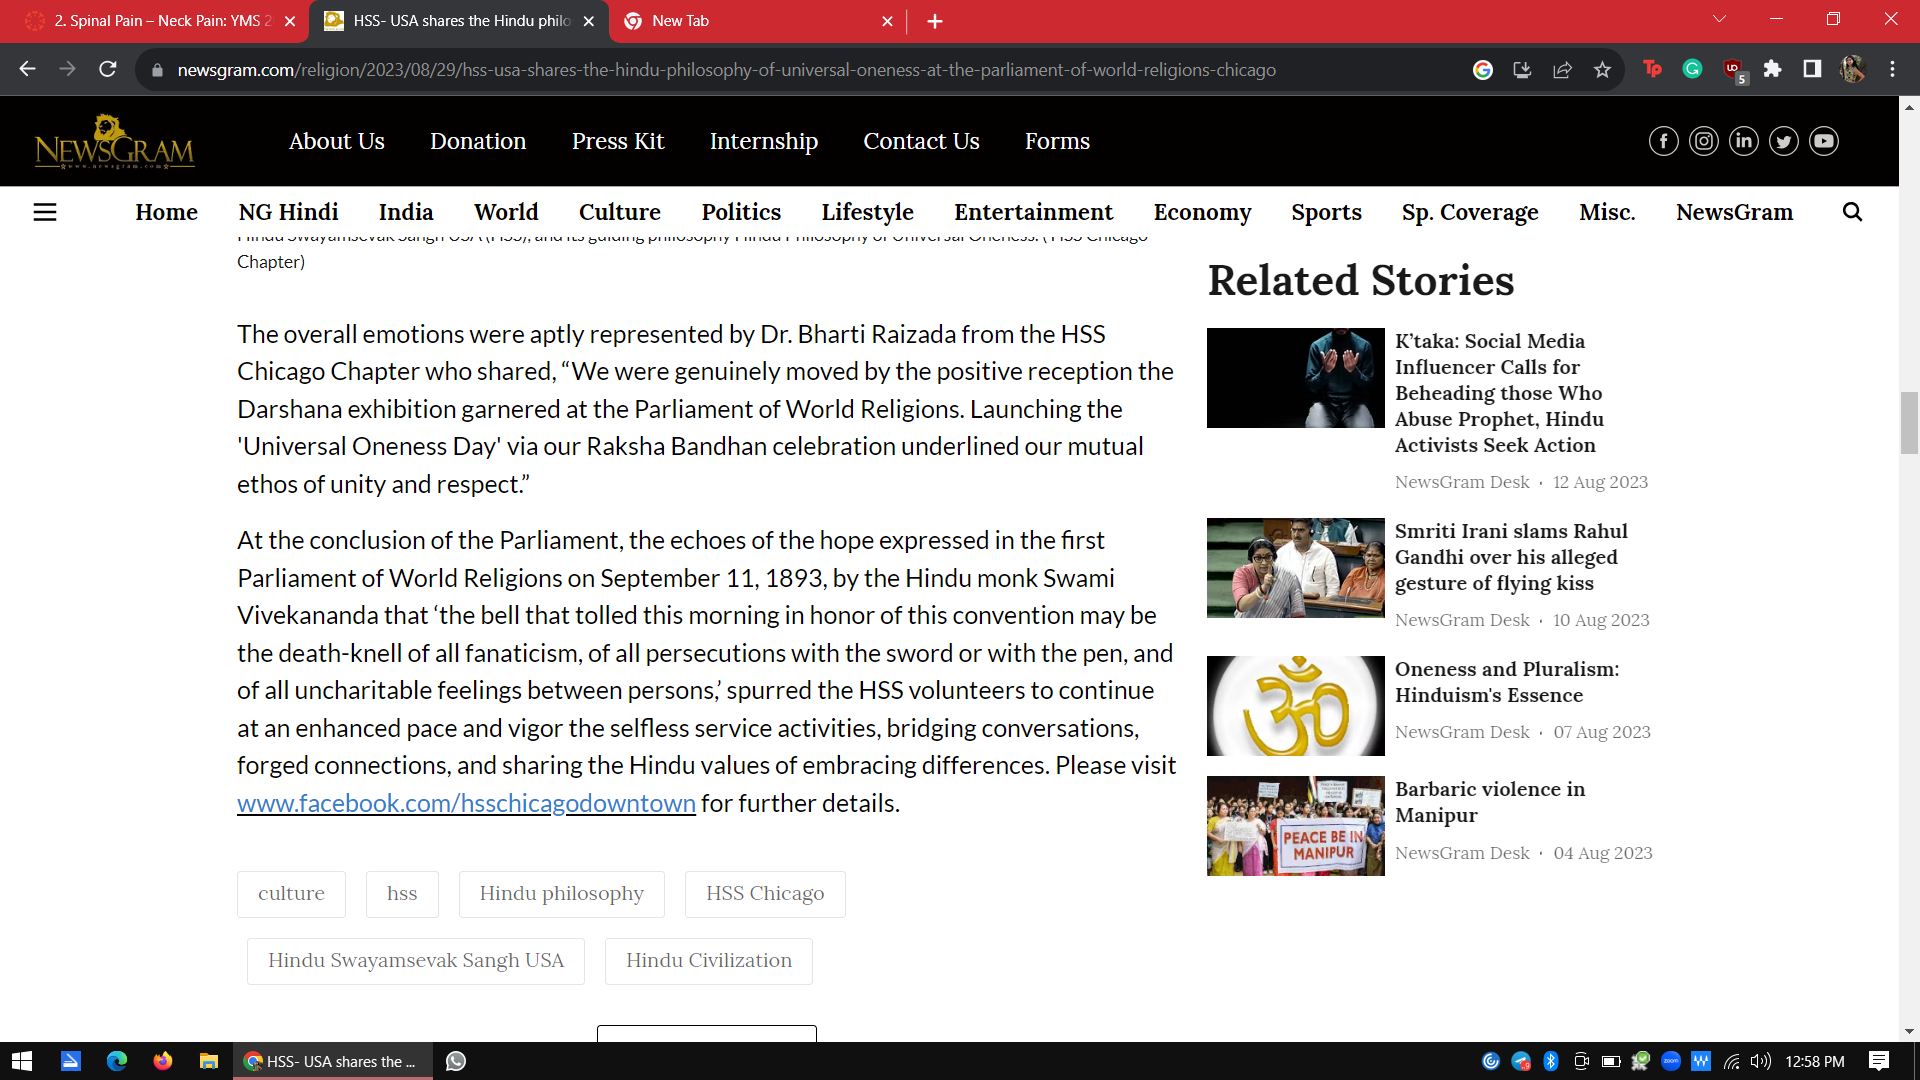
Task: Go to Home section
Action: click(167, 212)
